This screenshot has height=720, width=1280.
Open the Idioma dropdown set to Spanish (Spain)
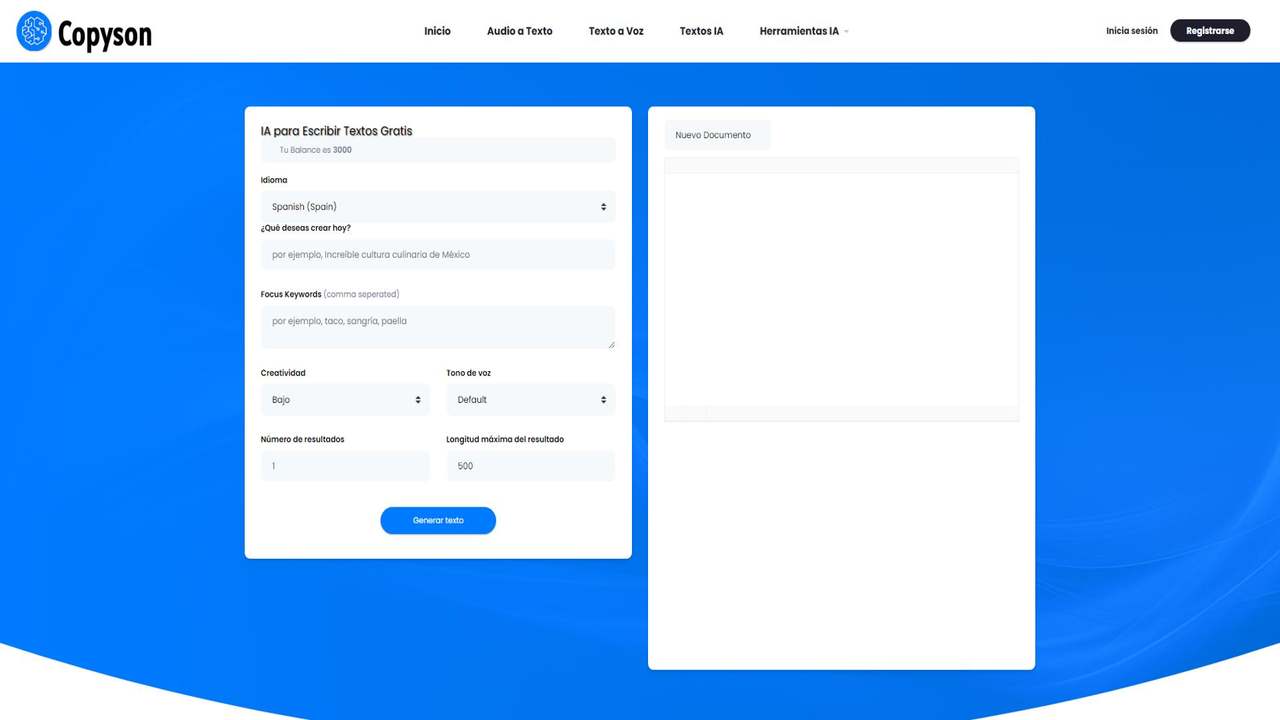pyautogui.click(x=438, y=207)
